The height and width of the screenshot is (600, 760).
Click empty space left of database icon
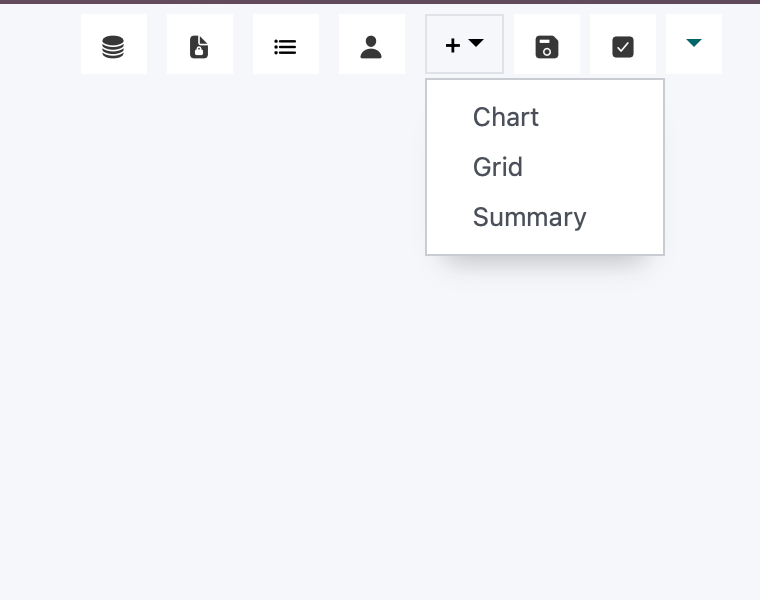coord(40,44)
